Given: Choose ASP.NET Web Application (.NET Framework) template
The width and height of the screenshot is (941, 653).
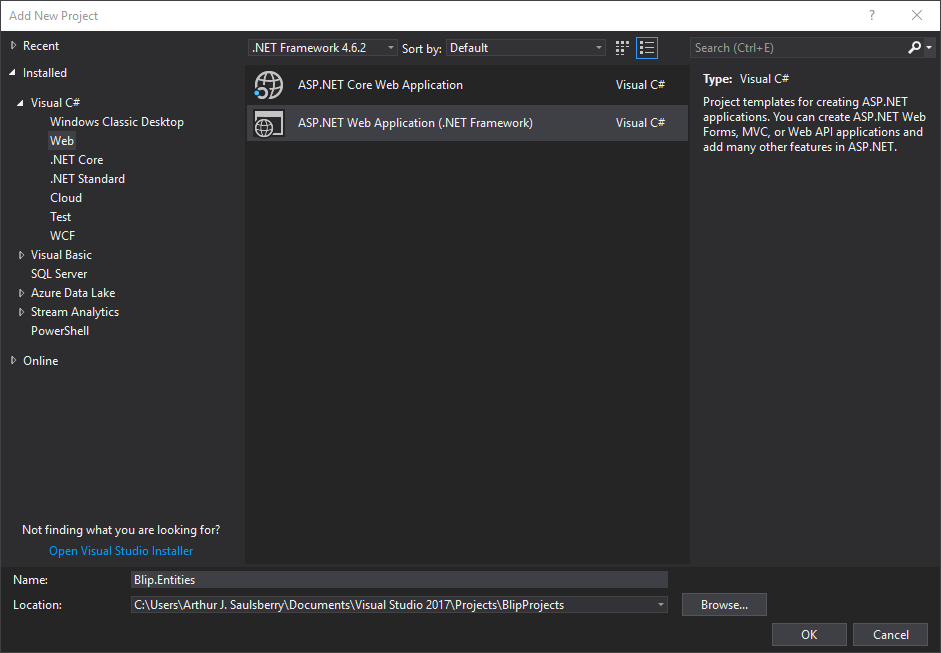Looking at the screenshot, I should pyautogui.click(x=467, y=123).
